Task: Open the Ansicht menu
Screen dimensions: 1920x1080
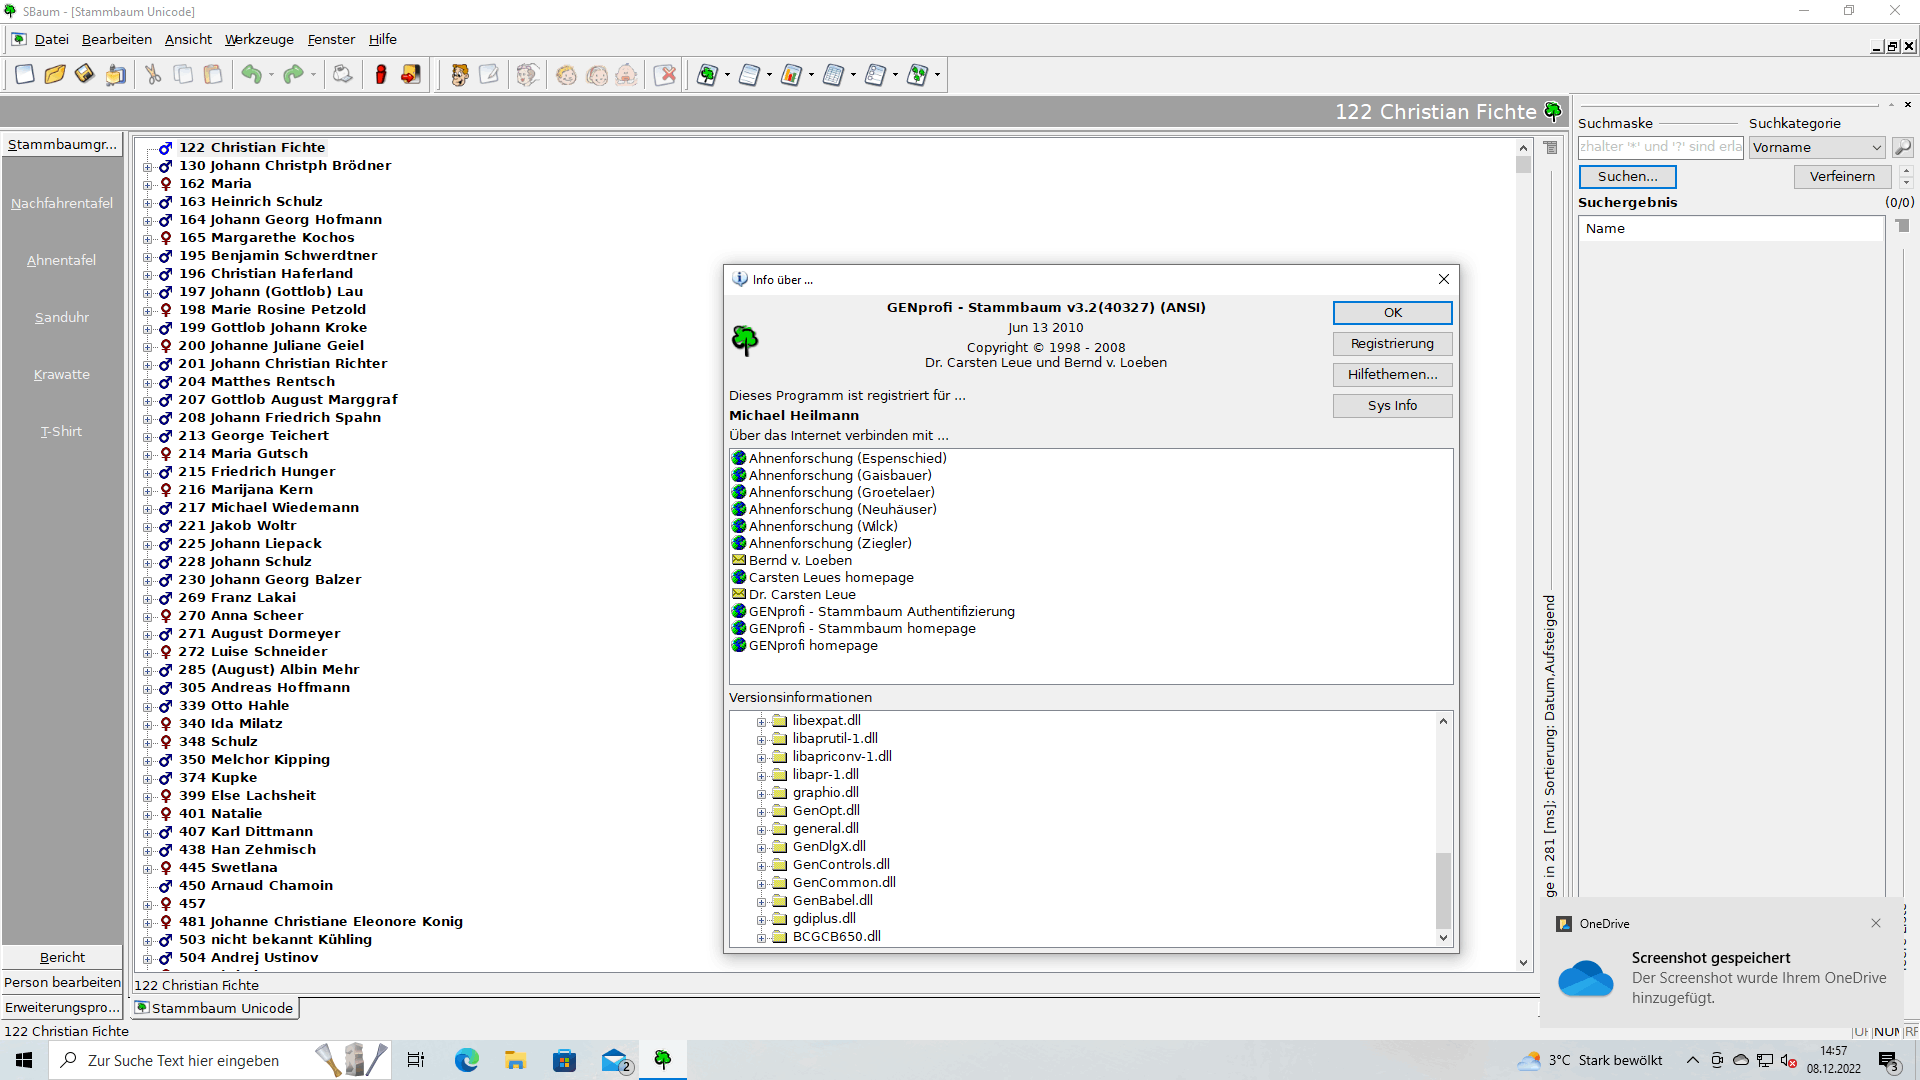Action: (188, 39)
